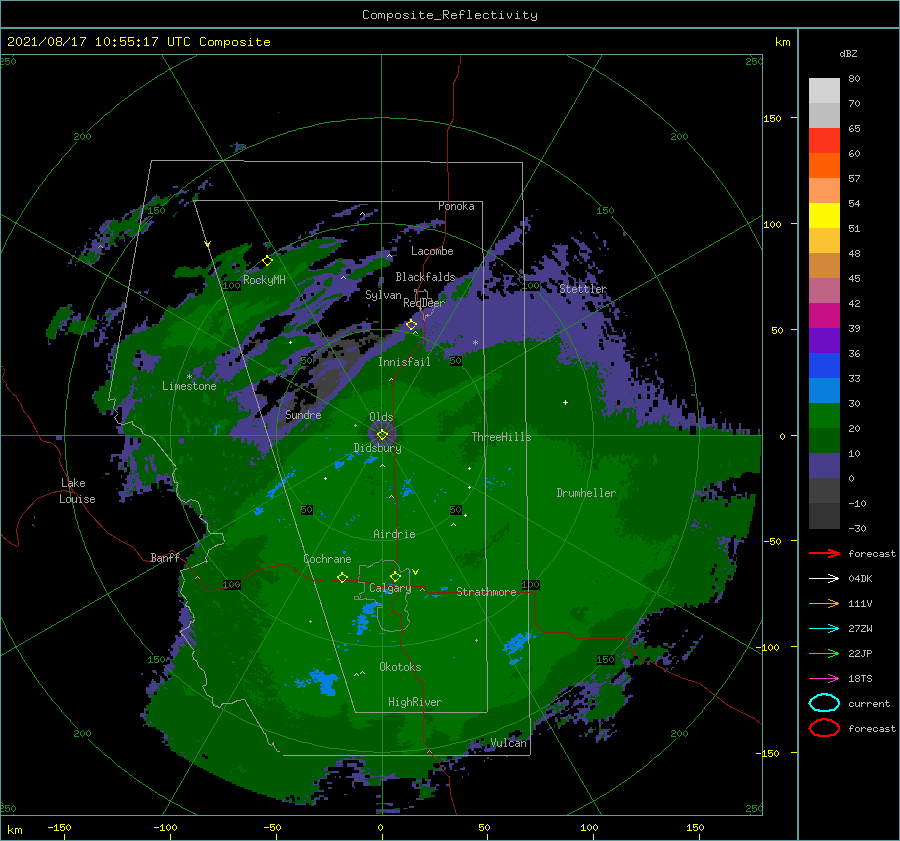Click the white 04DK arrow icon
900x841 pixels.
click(x=824, y=578)
